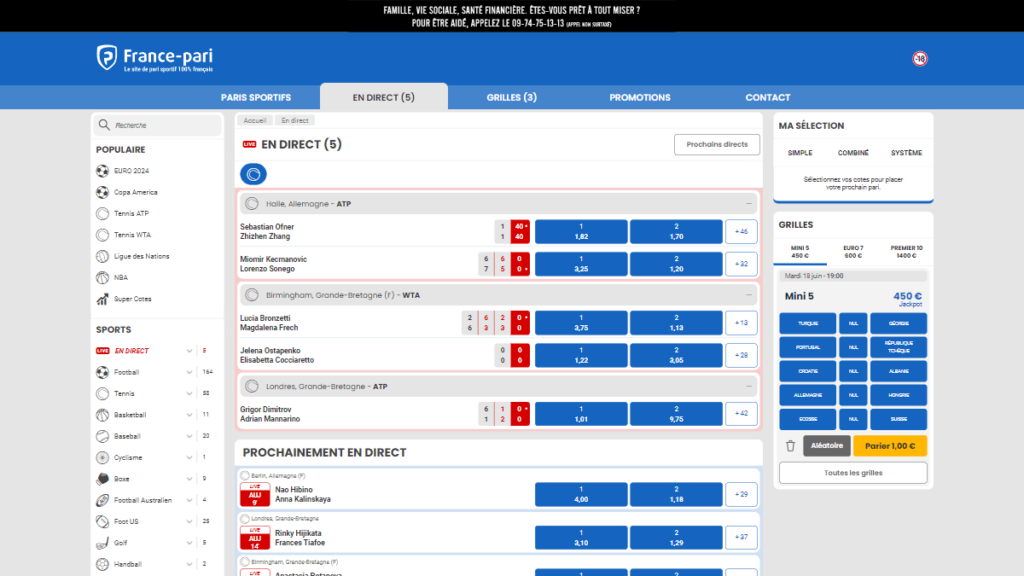
Task: Collapse the Halle, Allemagne ATP section
Action: point(749,204)
